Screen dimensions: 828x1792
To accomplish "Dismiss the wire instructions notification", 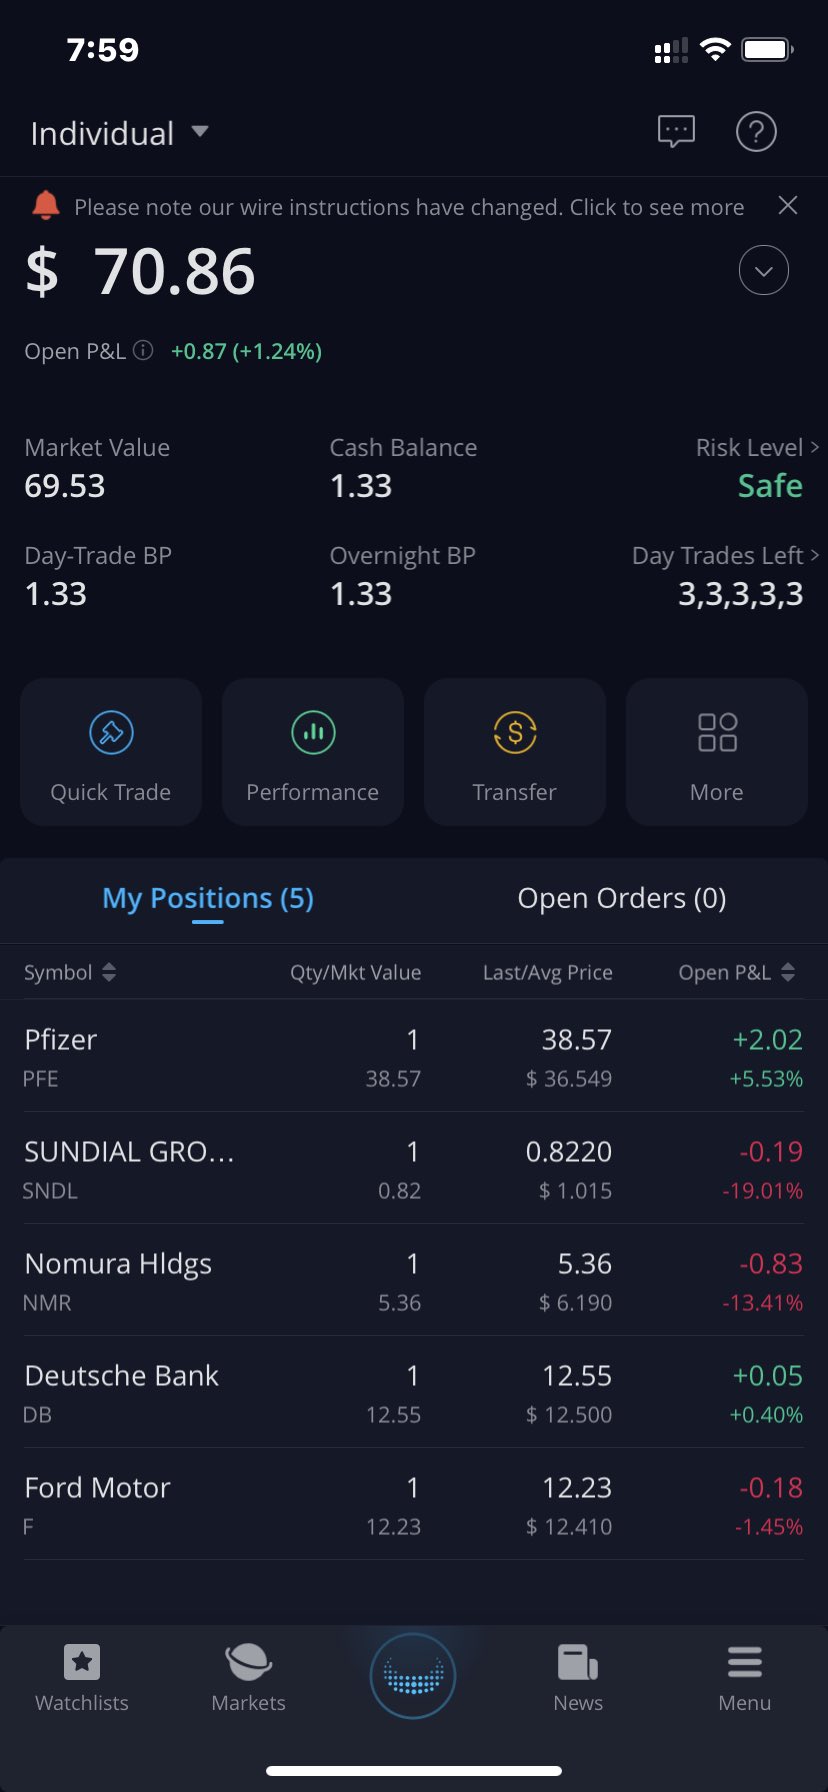I will (x=788, y=205).
